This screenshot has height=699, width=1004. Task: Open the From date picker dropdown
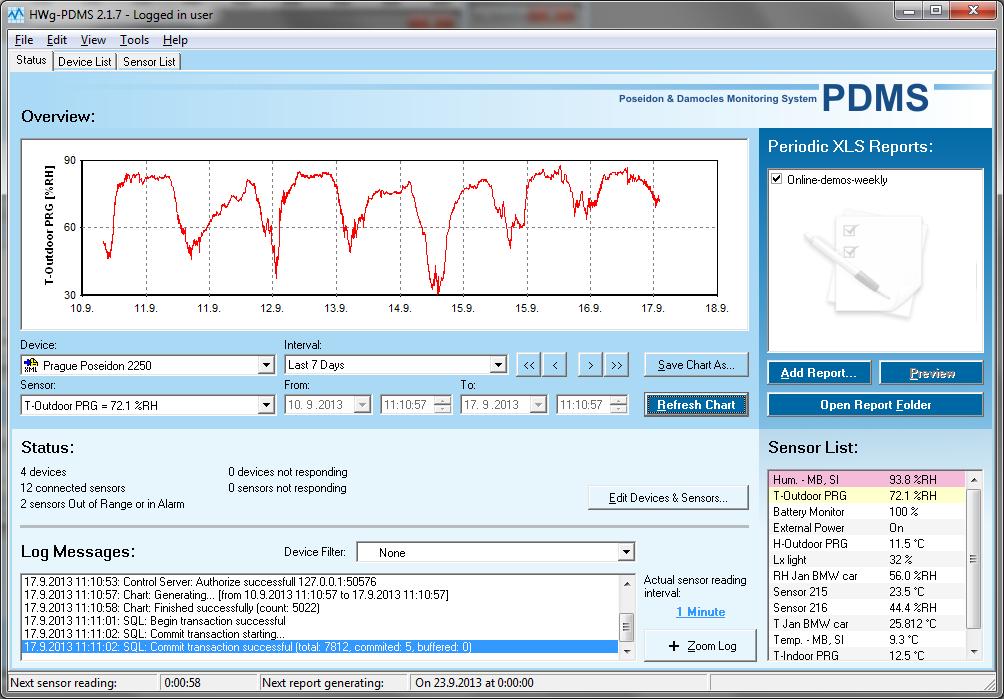[362, 405]
